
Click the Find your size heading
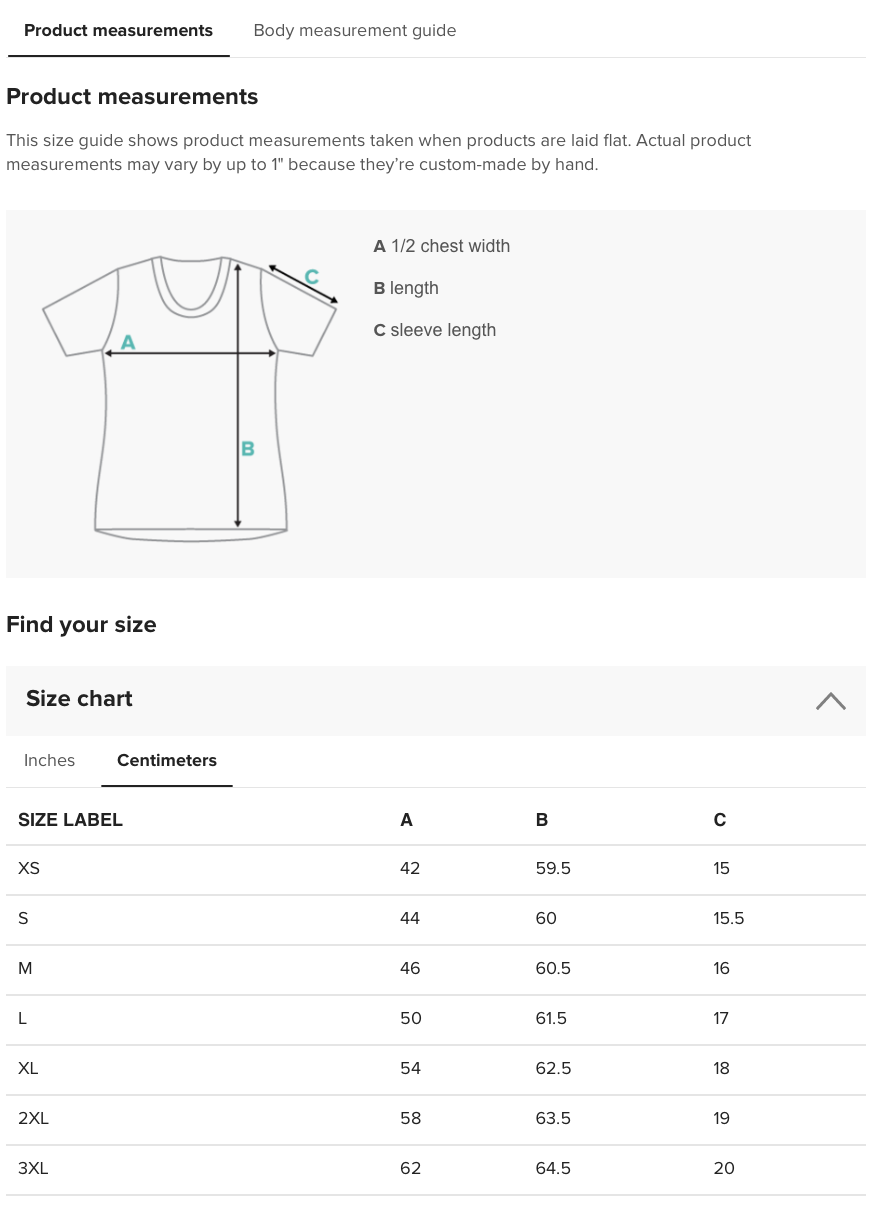(x=81, y=625)
